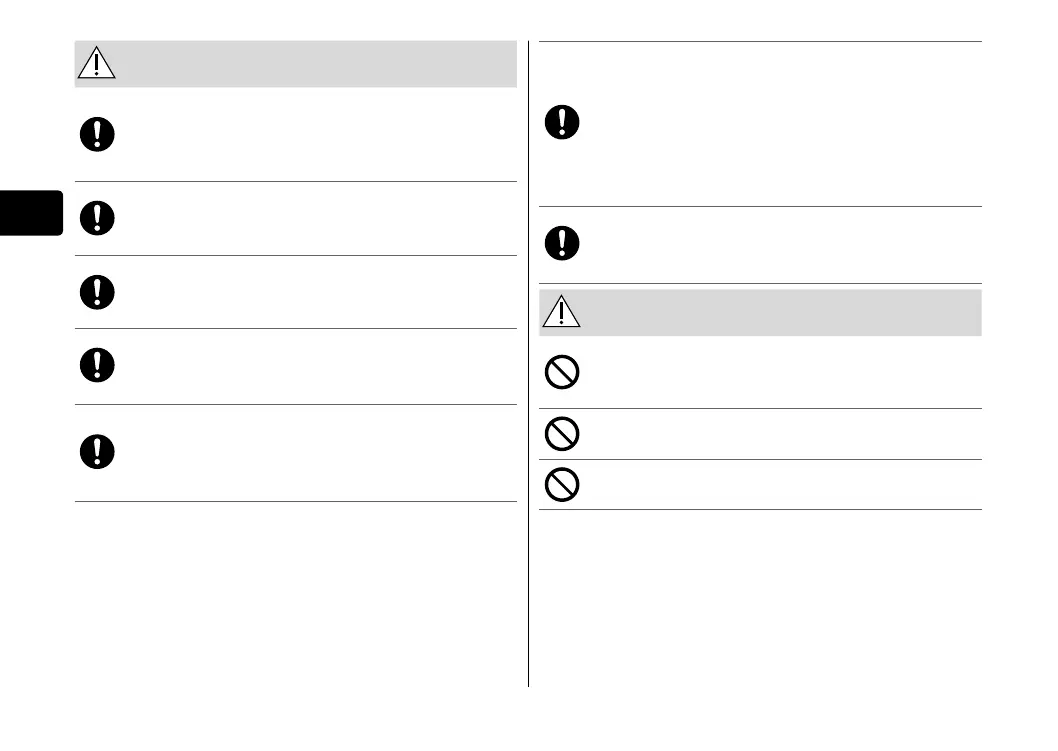Click the black side tab on the left edge
This screenshot has height=751, width=1058.
click(31, 212)
